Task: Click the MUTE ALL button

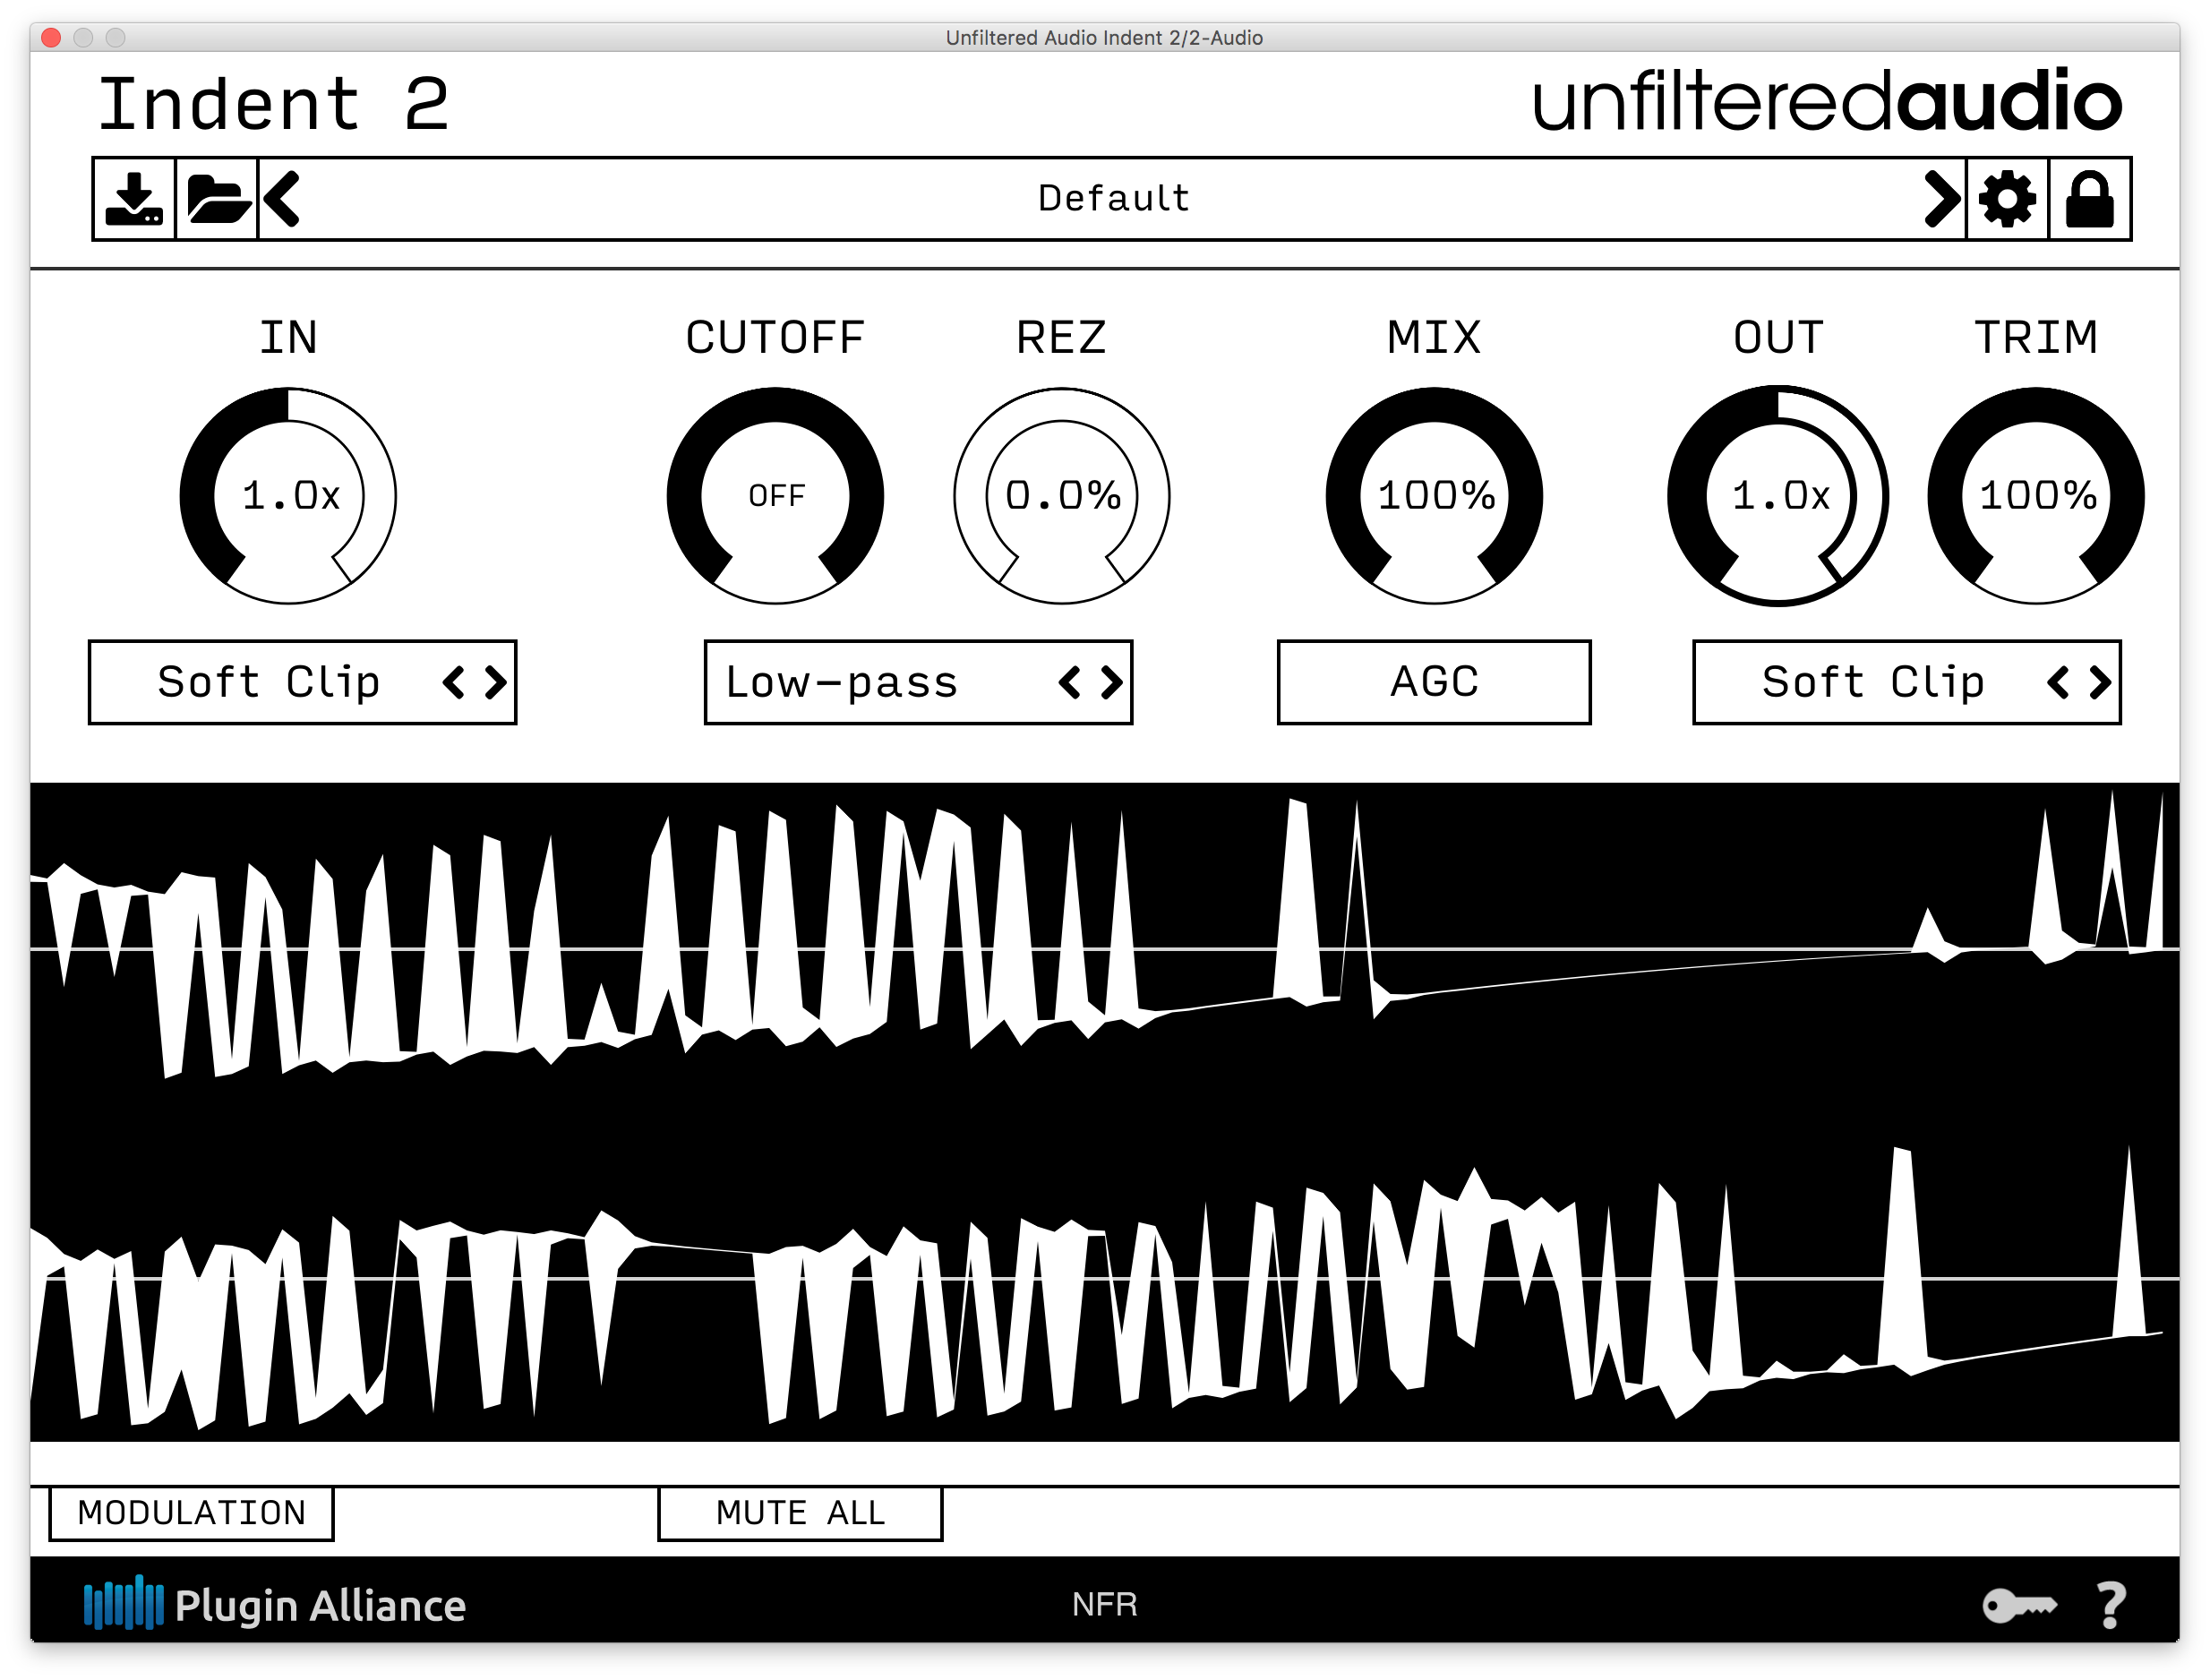Action: click(x=800, y=1513)
